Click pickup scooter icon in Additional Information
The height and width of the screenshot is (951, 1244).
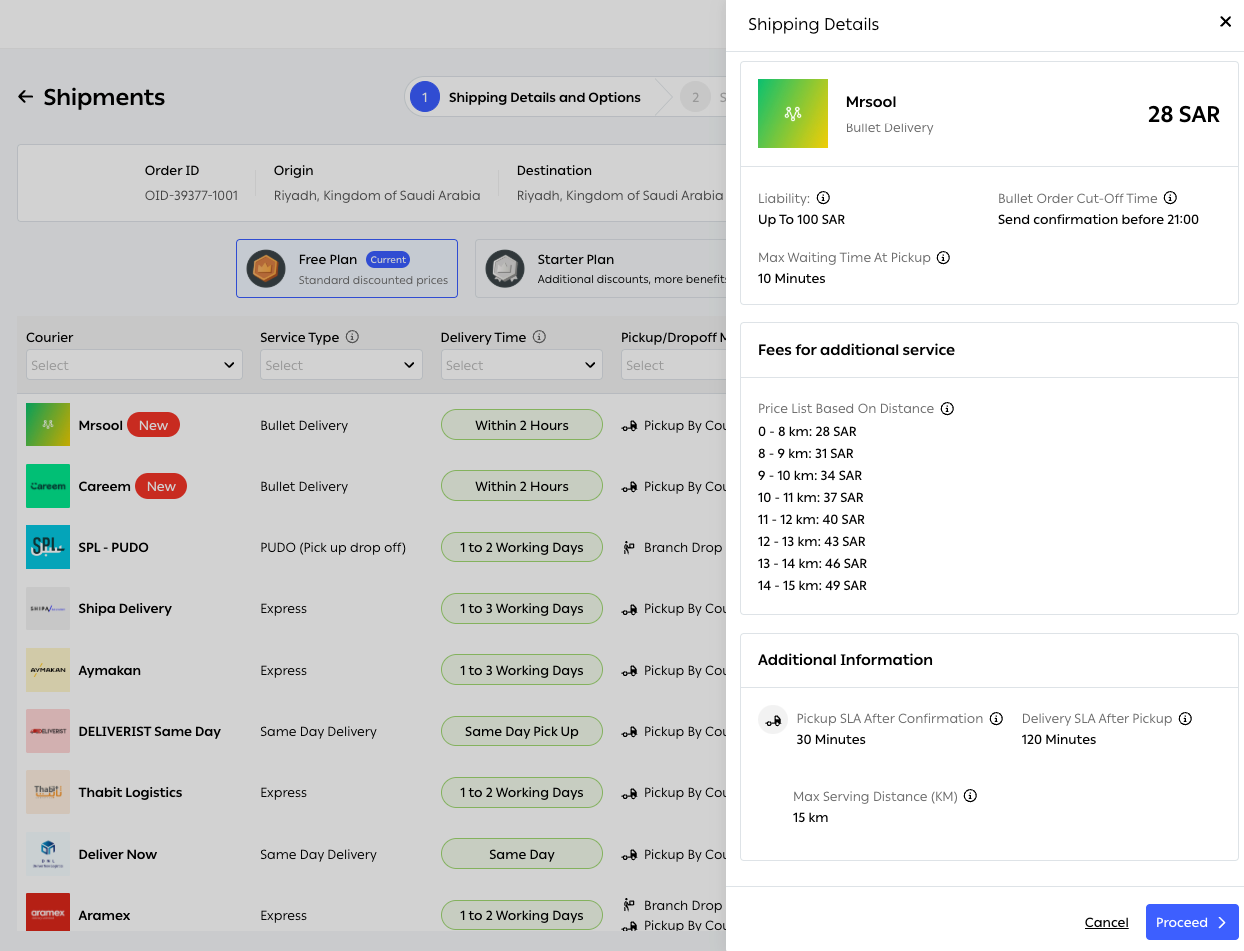pyautogui.click(x=773, y=720)
